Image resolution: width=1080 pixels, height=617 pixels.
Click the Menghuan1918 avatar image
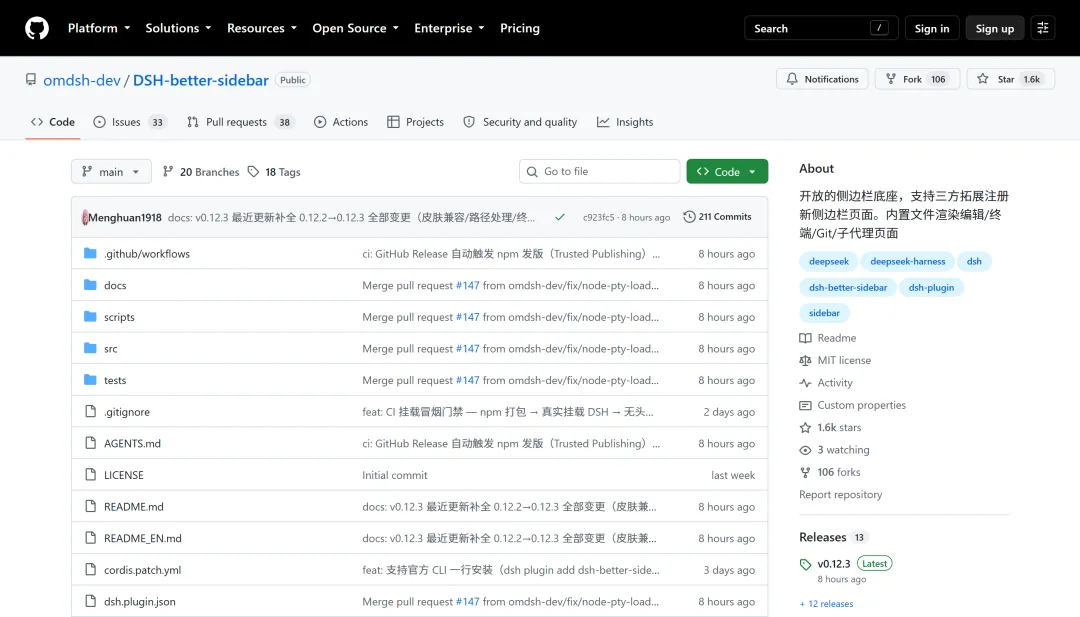click(85, 218)
